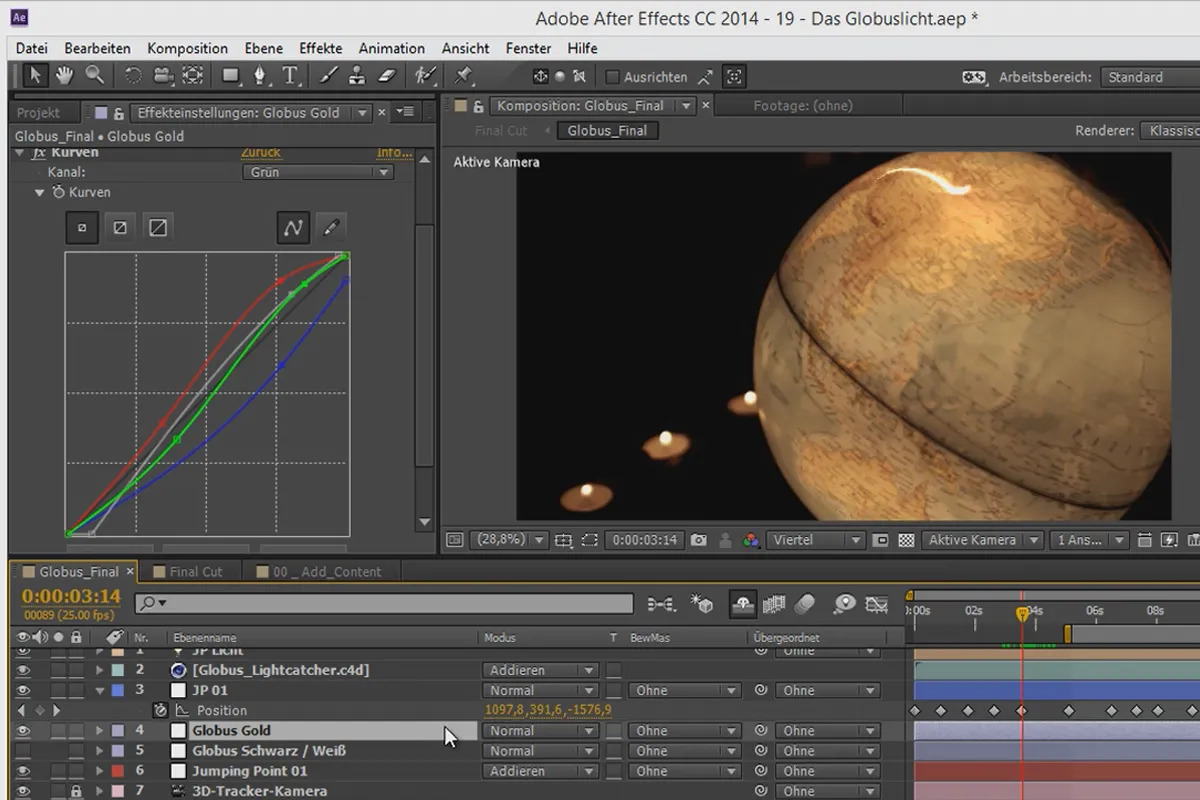Open the graph editor icon in timeline
Screen dimensions: 1200x800
coord(877,604)
